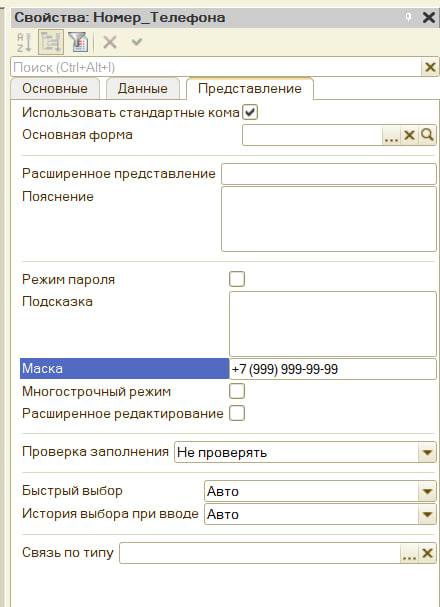The height and width of the screenshot is (607, 440).
Task: Click the Режим пароля label
Action: tap(68, 279)
